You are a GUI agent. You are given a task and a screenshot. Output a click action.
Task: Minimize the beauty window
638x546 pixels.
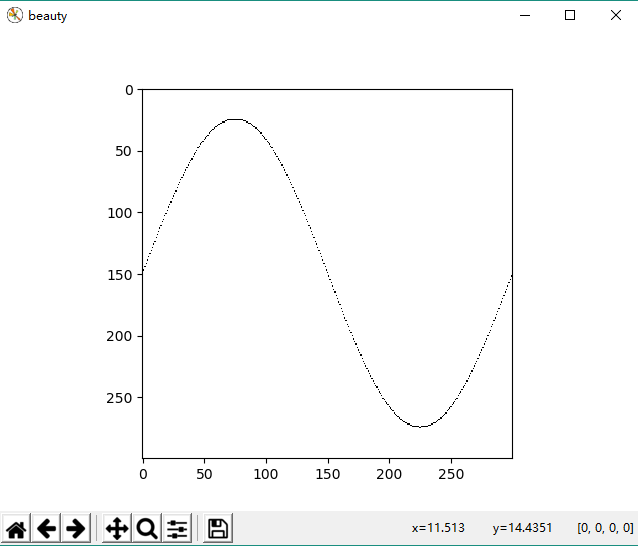pos(525,15)
